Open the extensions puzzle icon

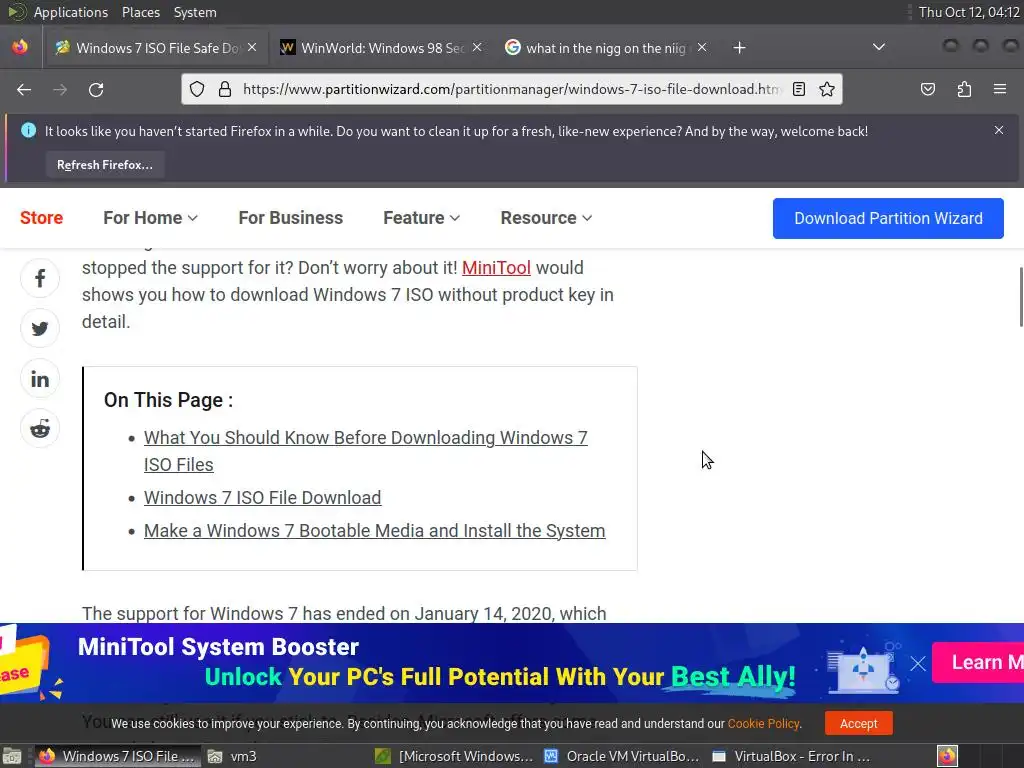click(964, 89)
